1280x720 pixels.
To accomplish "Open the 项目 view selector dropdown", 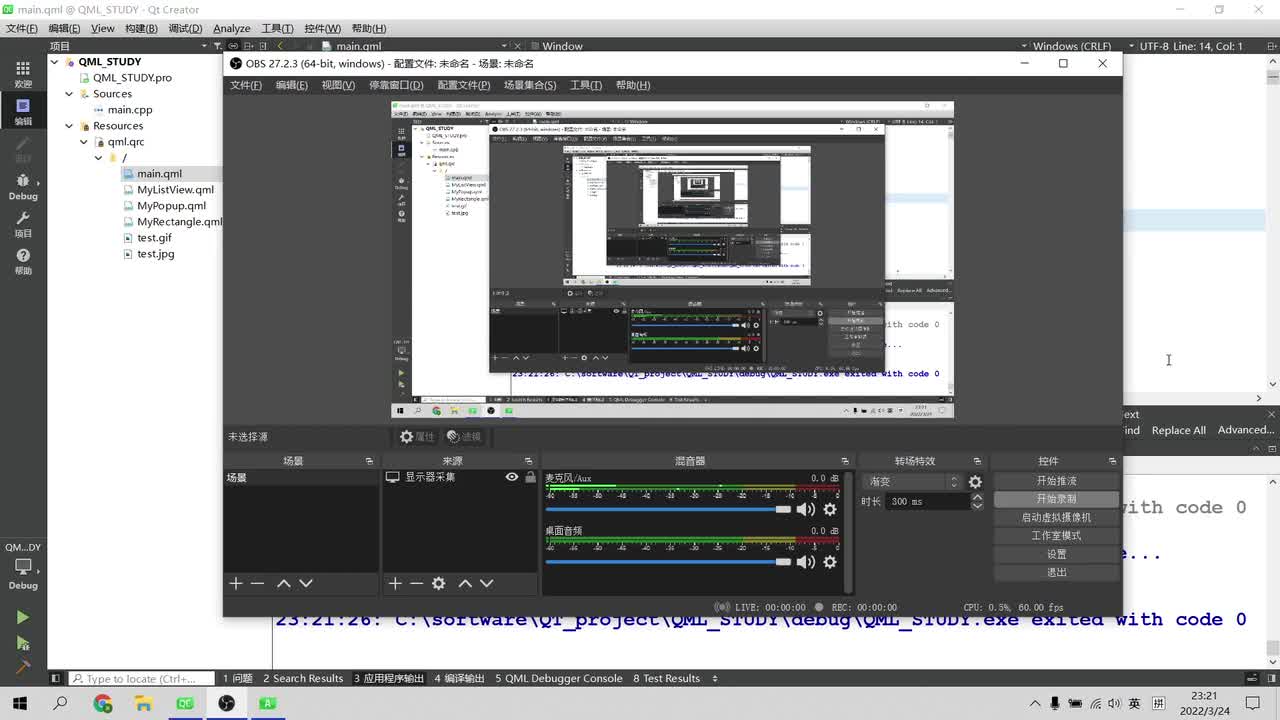I will click(x=130, y=46).
